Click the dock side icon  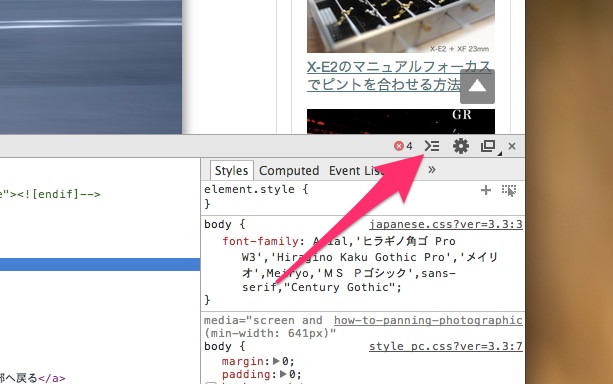tap(489, 147)
